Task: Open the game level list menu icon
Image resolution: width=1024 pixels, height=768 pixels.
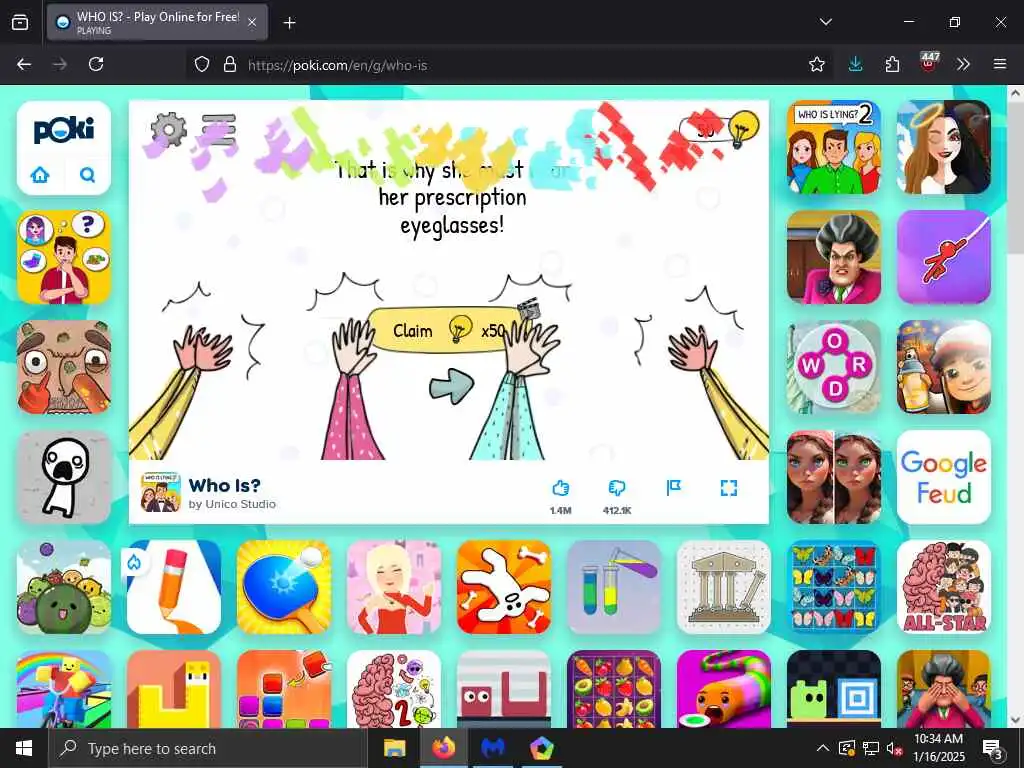Action: click(x=219, y=129)
